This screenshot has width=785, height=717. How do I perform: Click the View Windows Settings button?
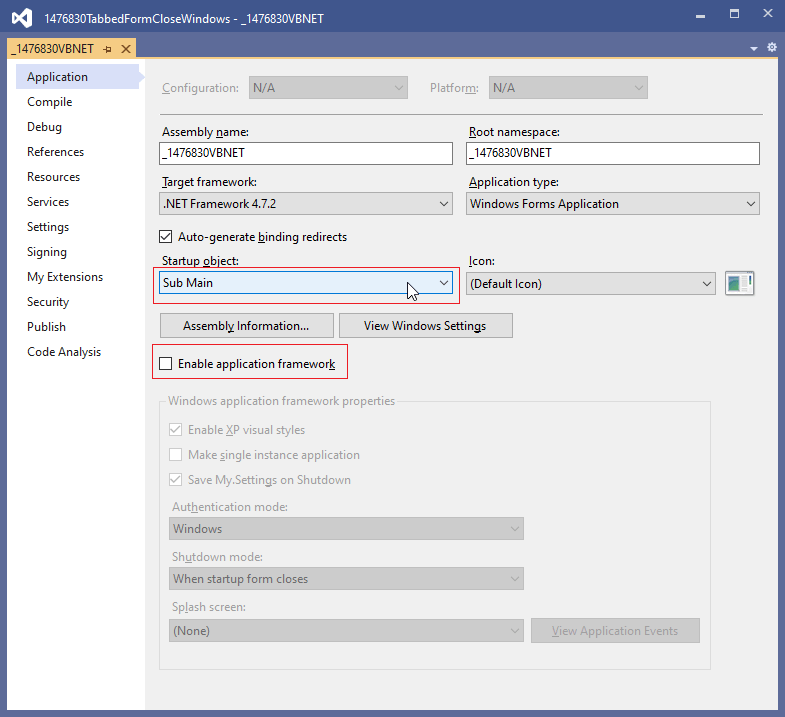click(x=425, y=326)
